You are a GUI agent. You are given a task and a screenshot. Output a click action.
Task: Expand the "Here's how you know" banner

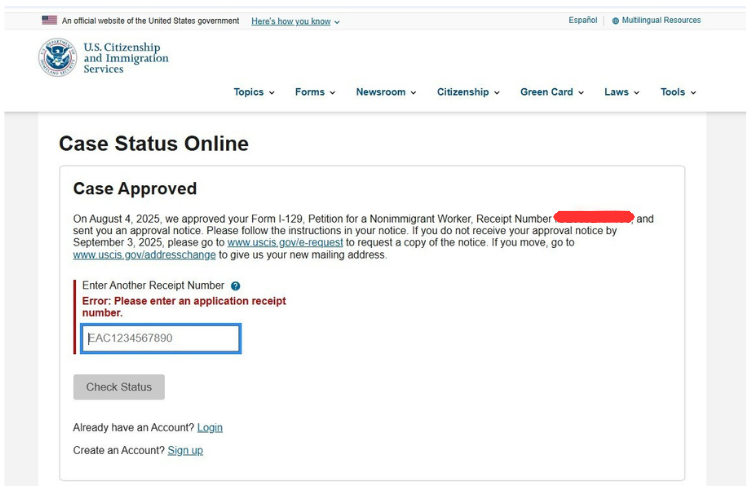(295, 21)
